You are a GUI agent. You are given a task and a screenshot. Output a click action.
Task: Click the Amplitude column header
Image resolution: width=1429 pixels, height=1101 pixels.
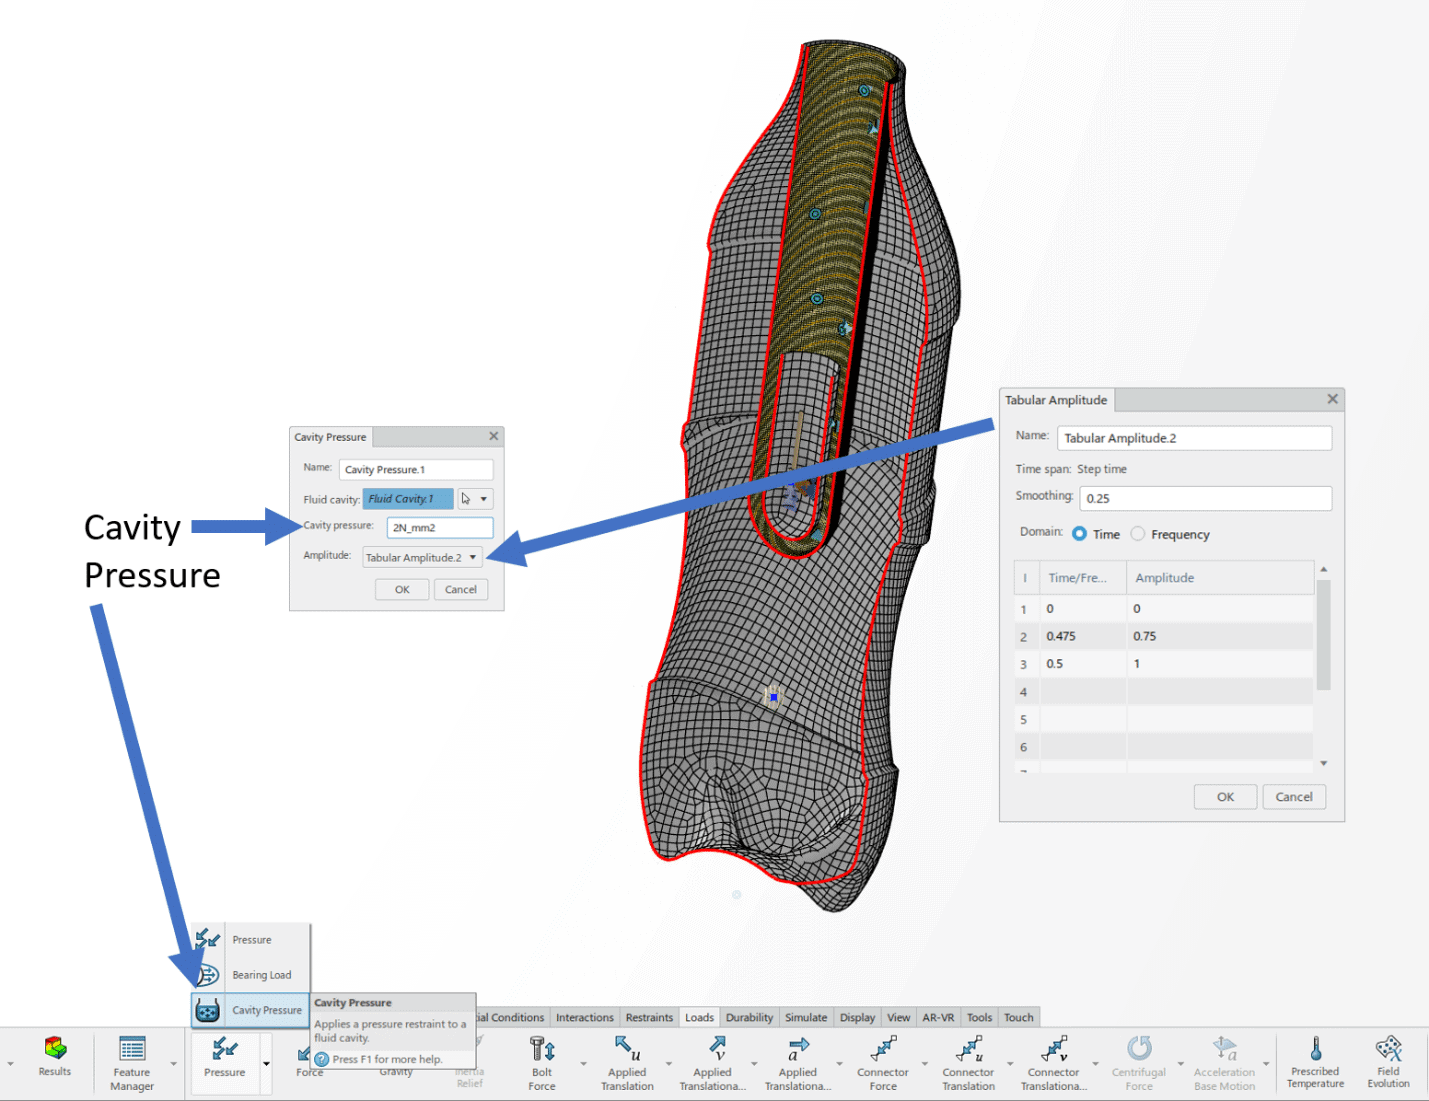point(1220,578)
